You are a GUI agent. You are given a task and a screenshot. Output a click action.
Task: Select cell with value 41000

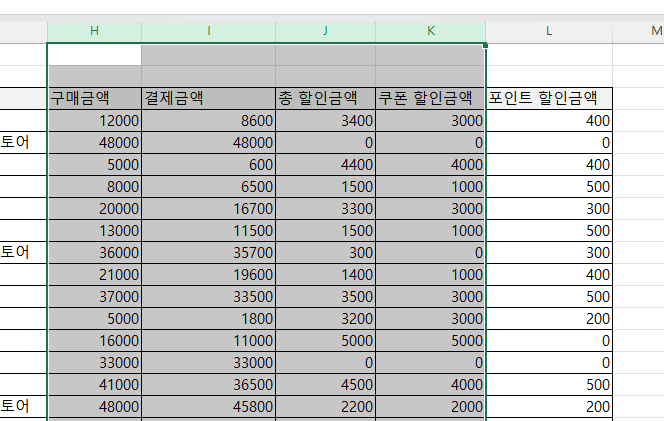click(x=95, y=385)
